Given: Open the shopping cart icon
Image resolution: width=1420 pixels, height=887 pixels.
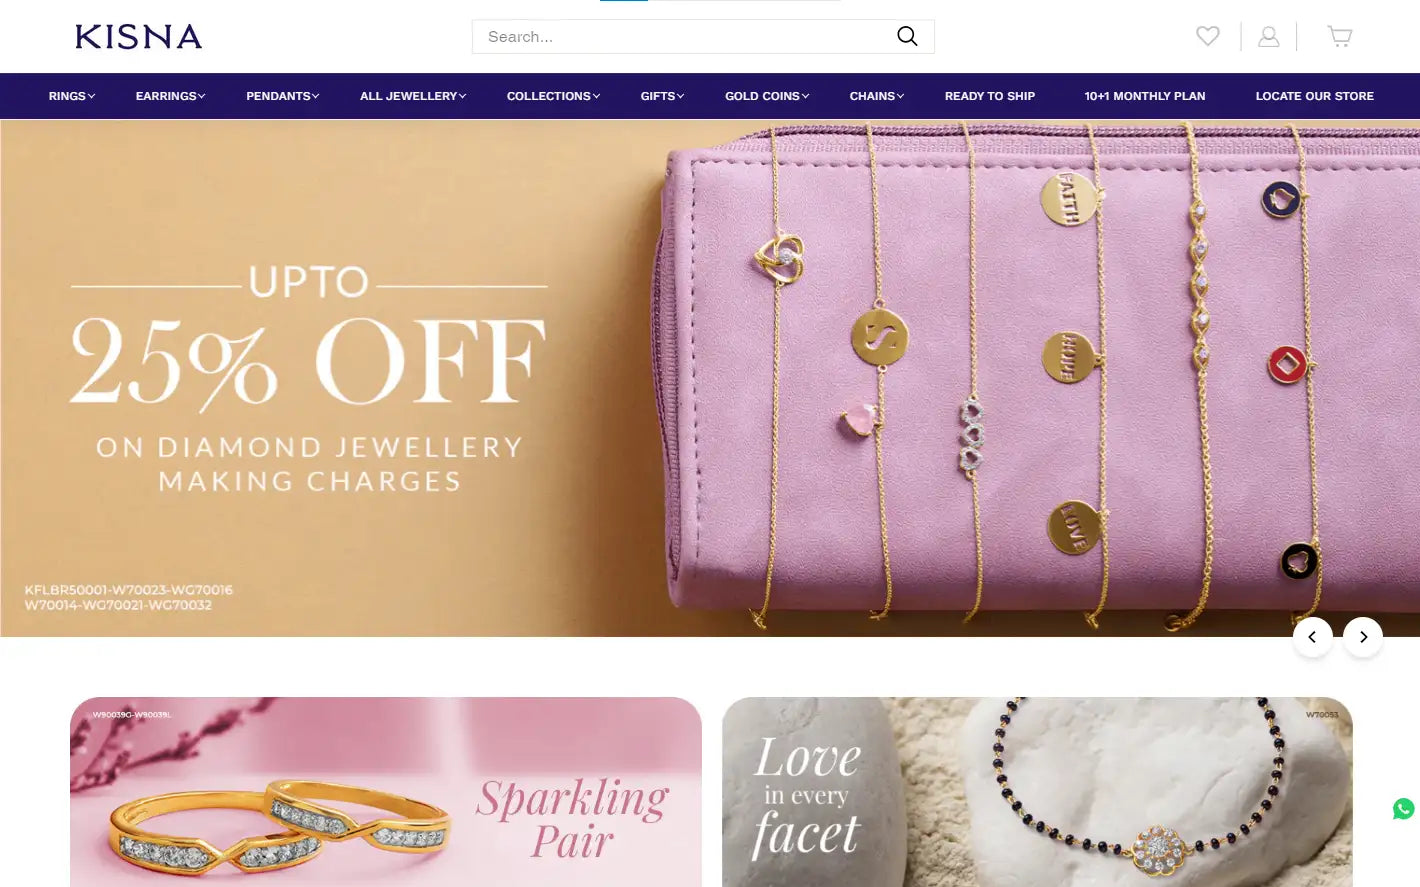Looking at the screenshot, I should click(x=1340, y=36).
